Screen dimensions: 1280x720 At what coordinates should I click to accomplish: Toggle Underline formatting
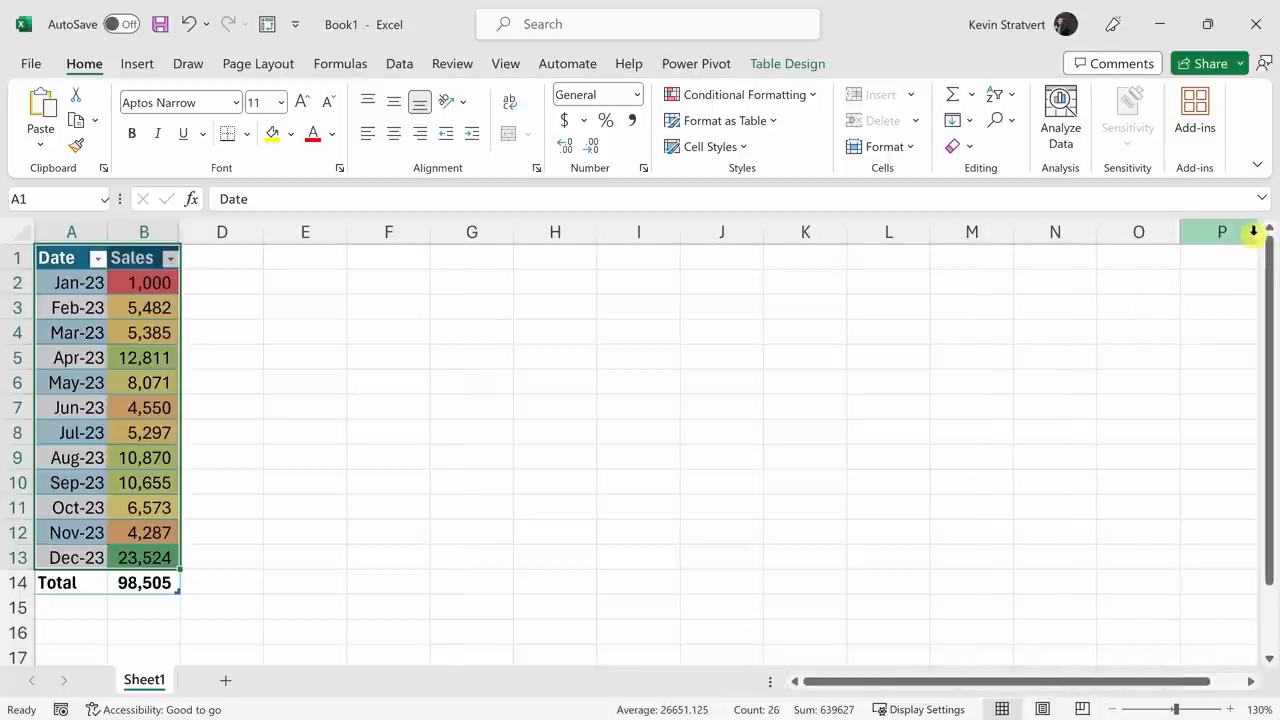(x=183, y=134)
